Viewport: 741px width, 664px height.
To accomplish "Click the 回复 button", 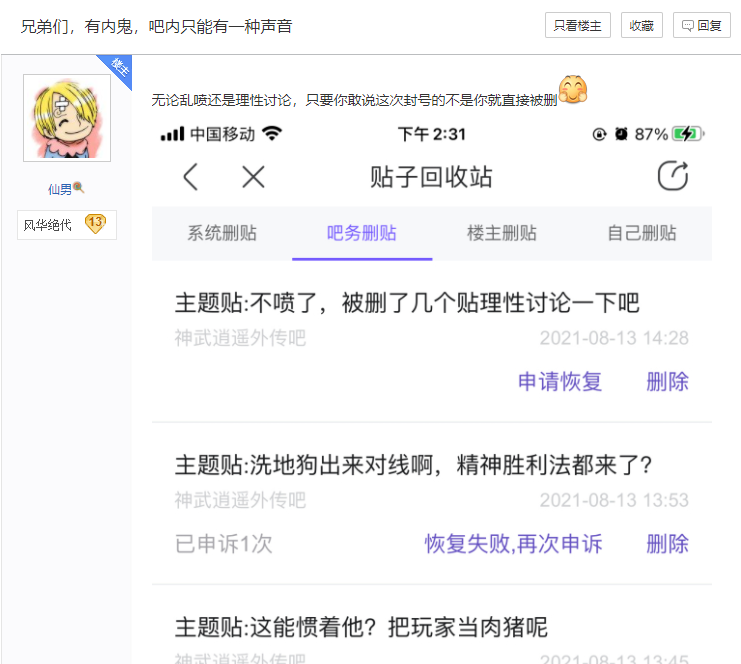I will pyautogui.click(x=702, y=26).
